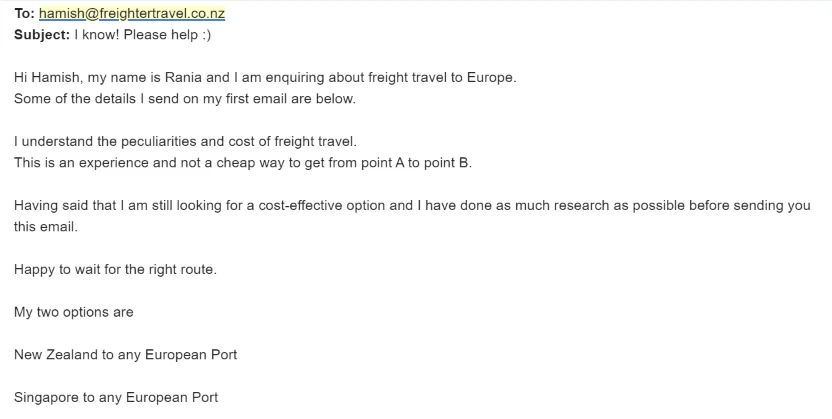832x419 pixels.
Task: Click the bold "Subject:" label
Action: coord(42,34)
